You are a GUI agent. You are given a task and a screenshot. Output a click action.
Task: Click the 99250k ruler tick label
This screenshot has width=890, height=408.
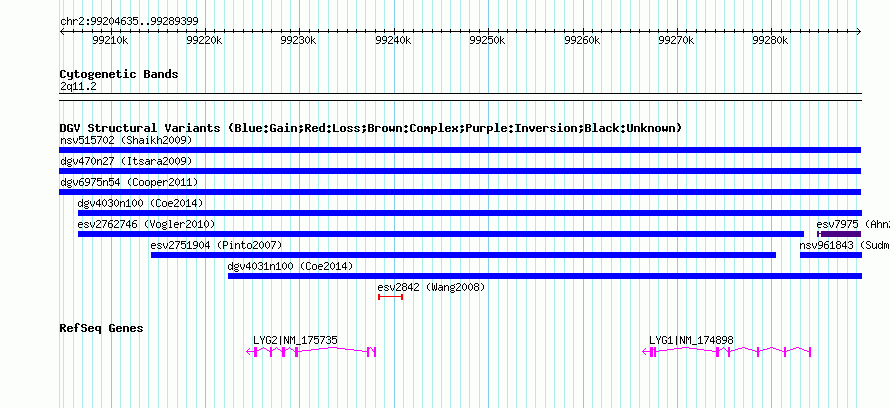[x=488, y=40]
